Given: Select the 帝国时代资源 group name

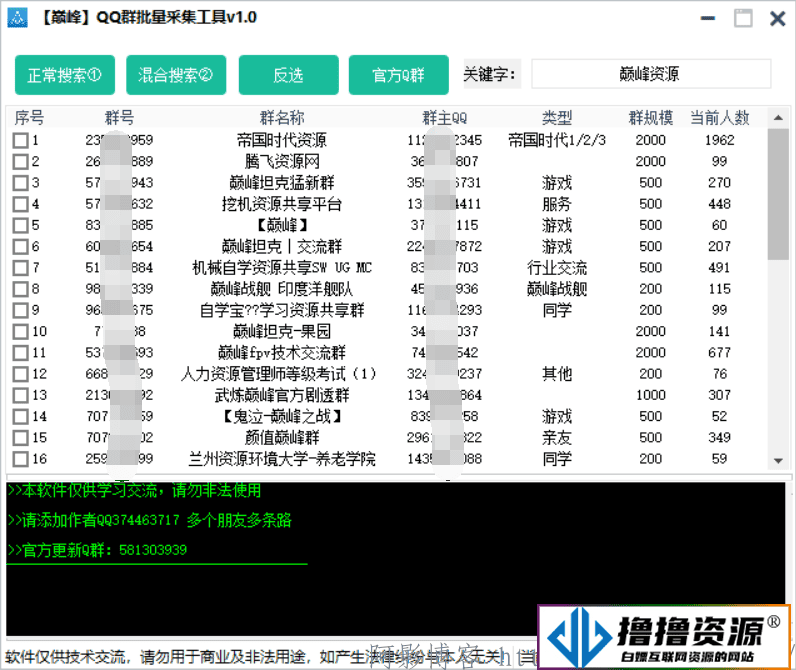Looking at the screenshot, I should click(x=282, y=140).
